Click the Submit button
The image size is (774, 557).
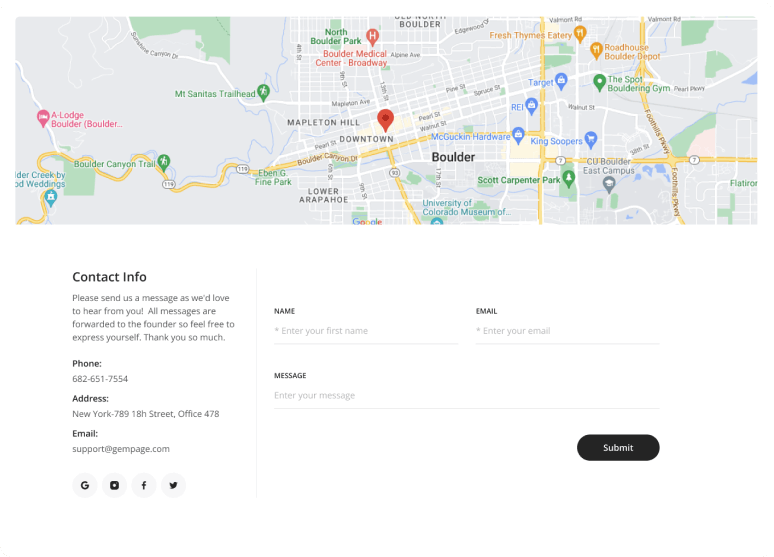(618, 447)
